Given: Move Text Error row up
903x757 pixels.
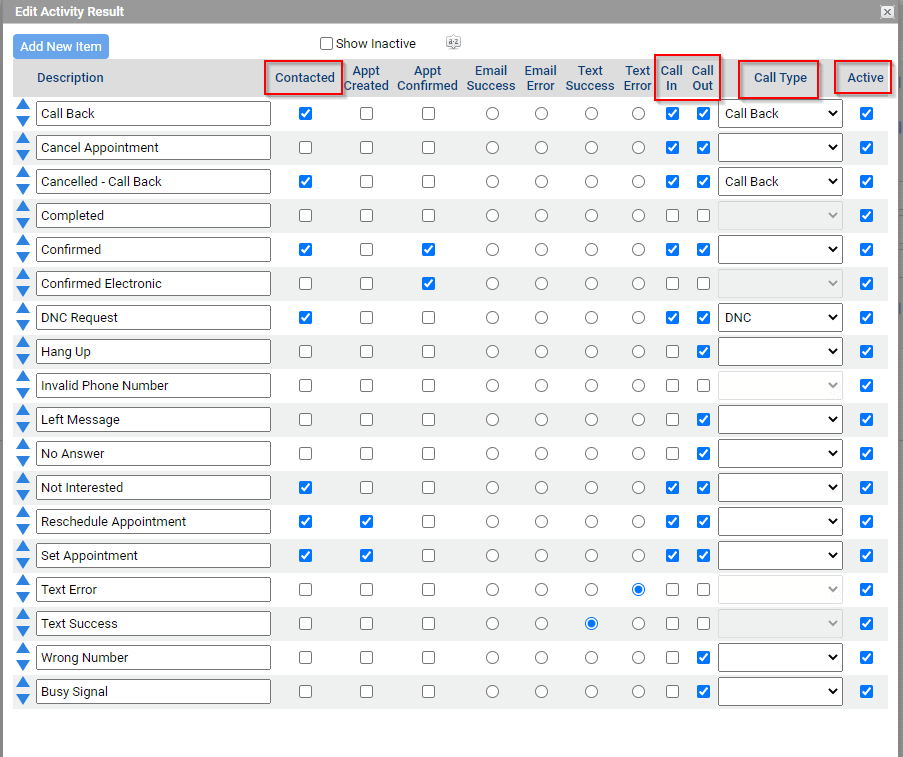Looking at the screenshot, I should [x=23, y=581].
